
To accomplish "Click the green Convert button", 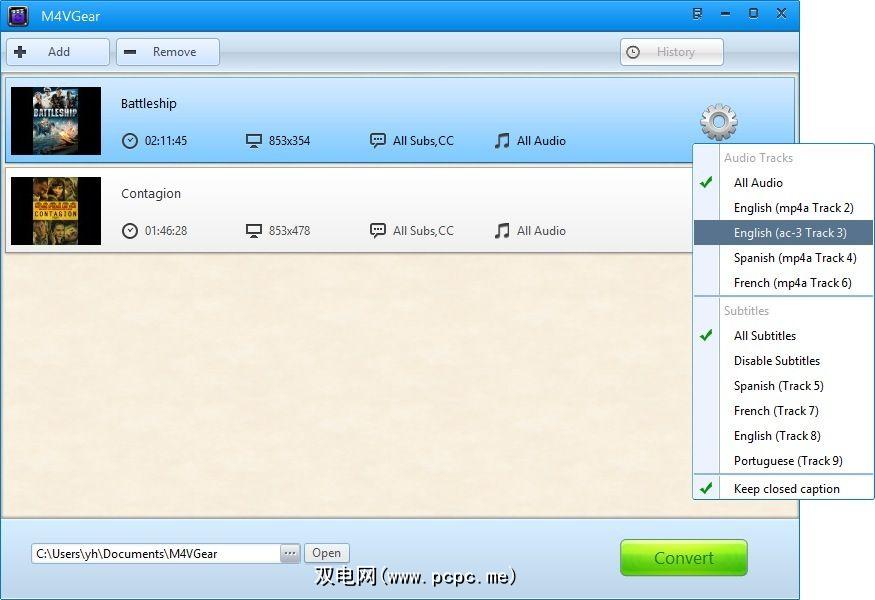I will [x=684, y=558].
